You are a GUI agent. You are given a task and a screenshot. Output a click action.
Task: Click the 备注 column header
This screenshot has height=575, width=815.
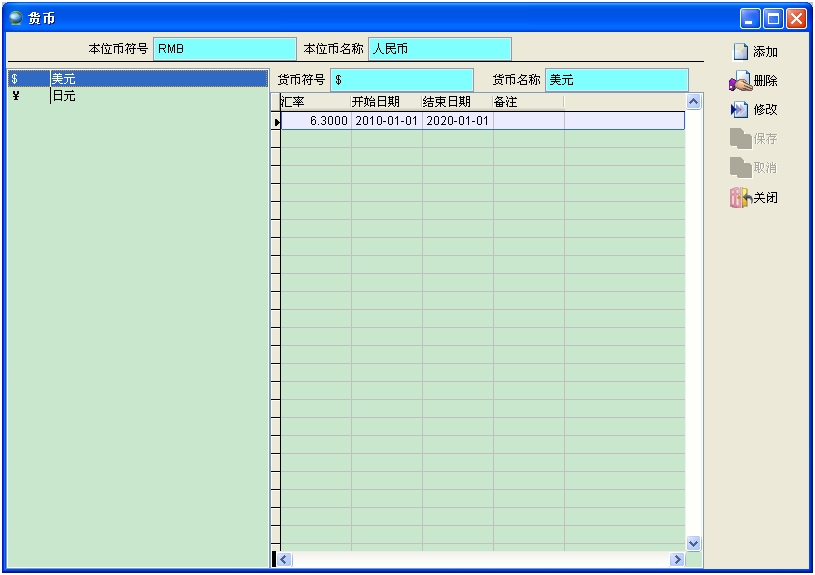pyautogui.click(x=528, y=102)
